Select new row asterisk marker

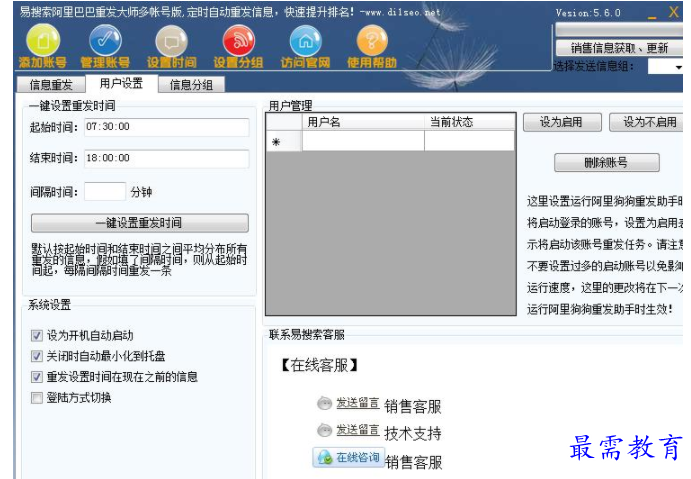tap(284, 142)
